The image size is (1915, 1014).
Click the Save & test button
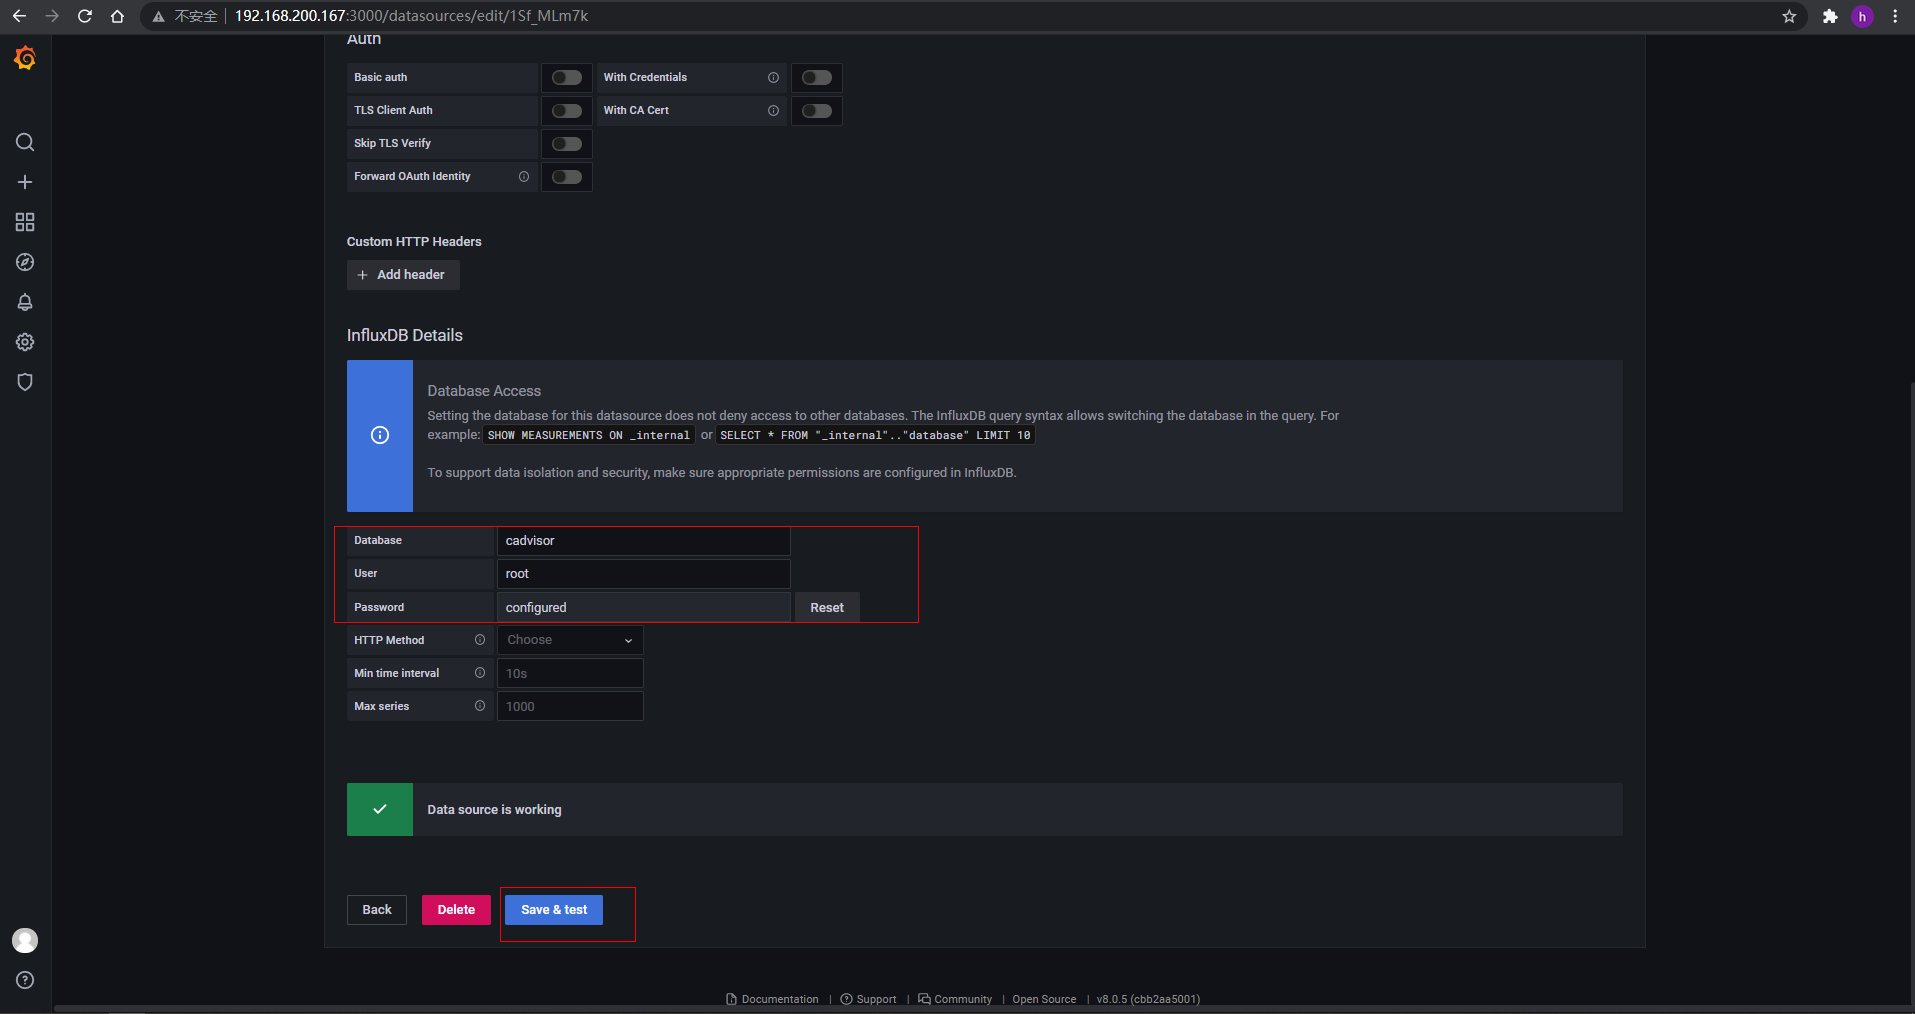(554, 910)
